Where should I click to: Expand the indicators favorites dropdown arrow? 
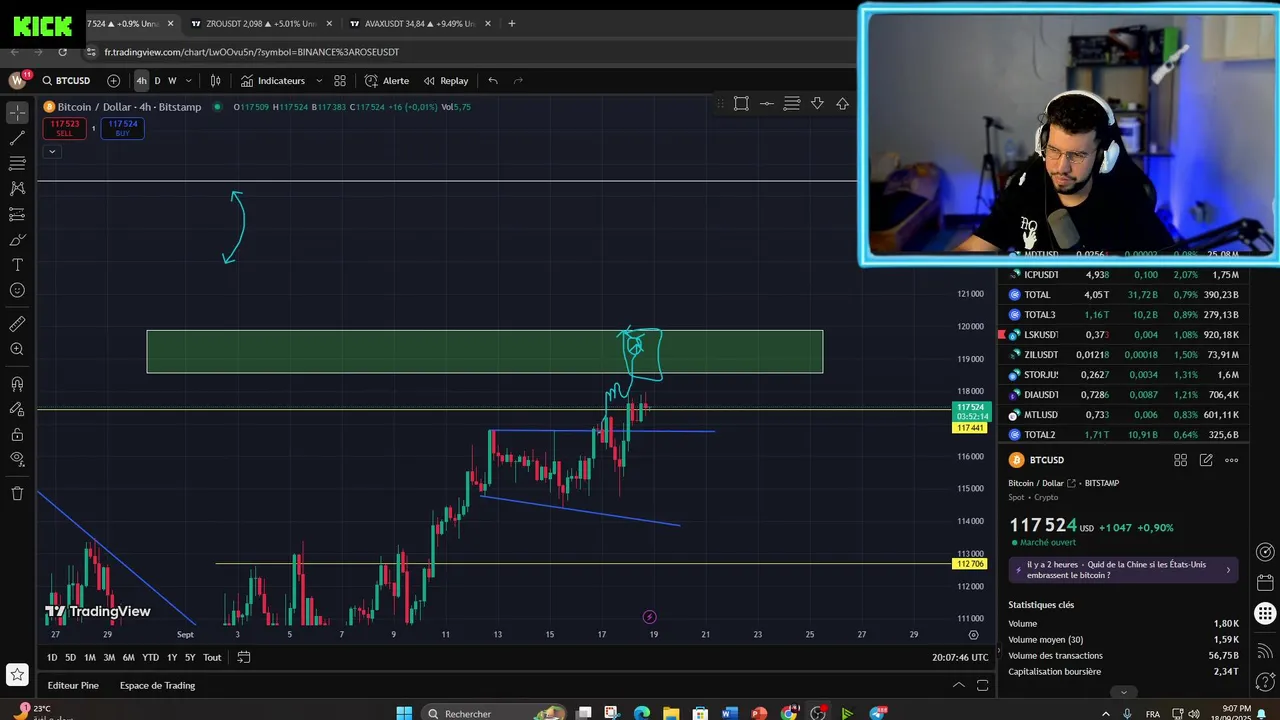319,81
